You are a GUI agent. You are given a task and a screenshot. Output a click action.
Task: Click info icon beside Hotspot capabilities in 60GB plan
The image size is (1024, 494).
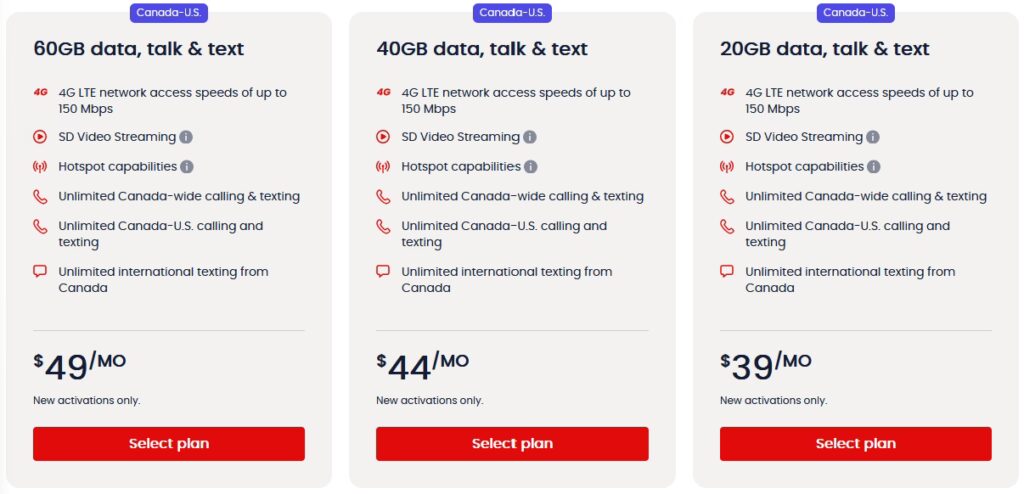pyautogui.click(x=187, y=167)
